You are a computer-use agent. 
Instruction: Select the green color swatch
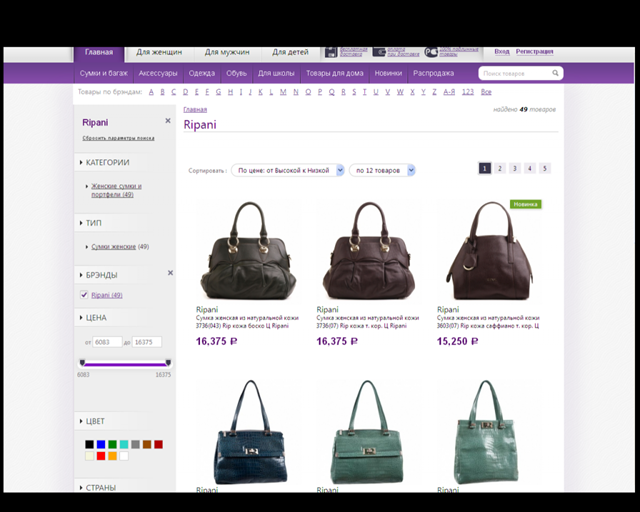[x=112, y=444]
